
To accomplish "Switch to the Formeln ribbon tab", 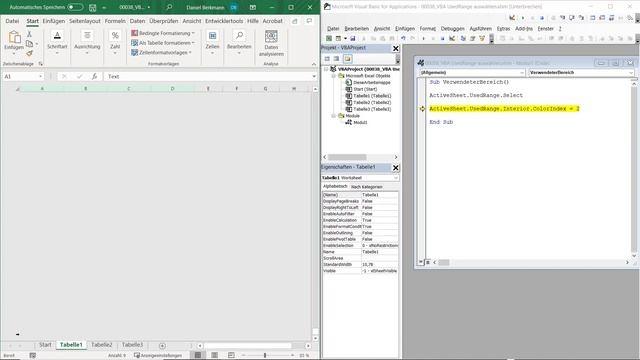I will coord(115,21).
